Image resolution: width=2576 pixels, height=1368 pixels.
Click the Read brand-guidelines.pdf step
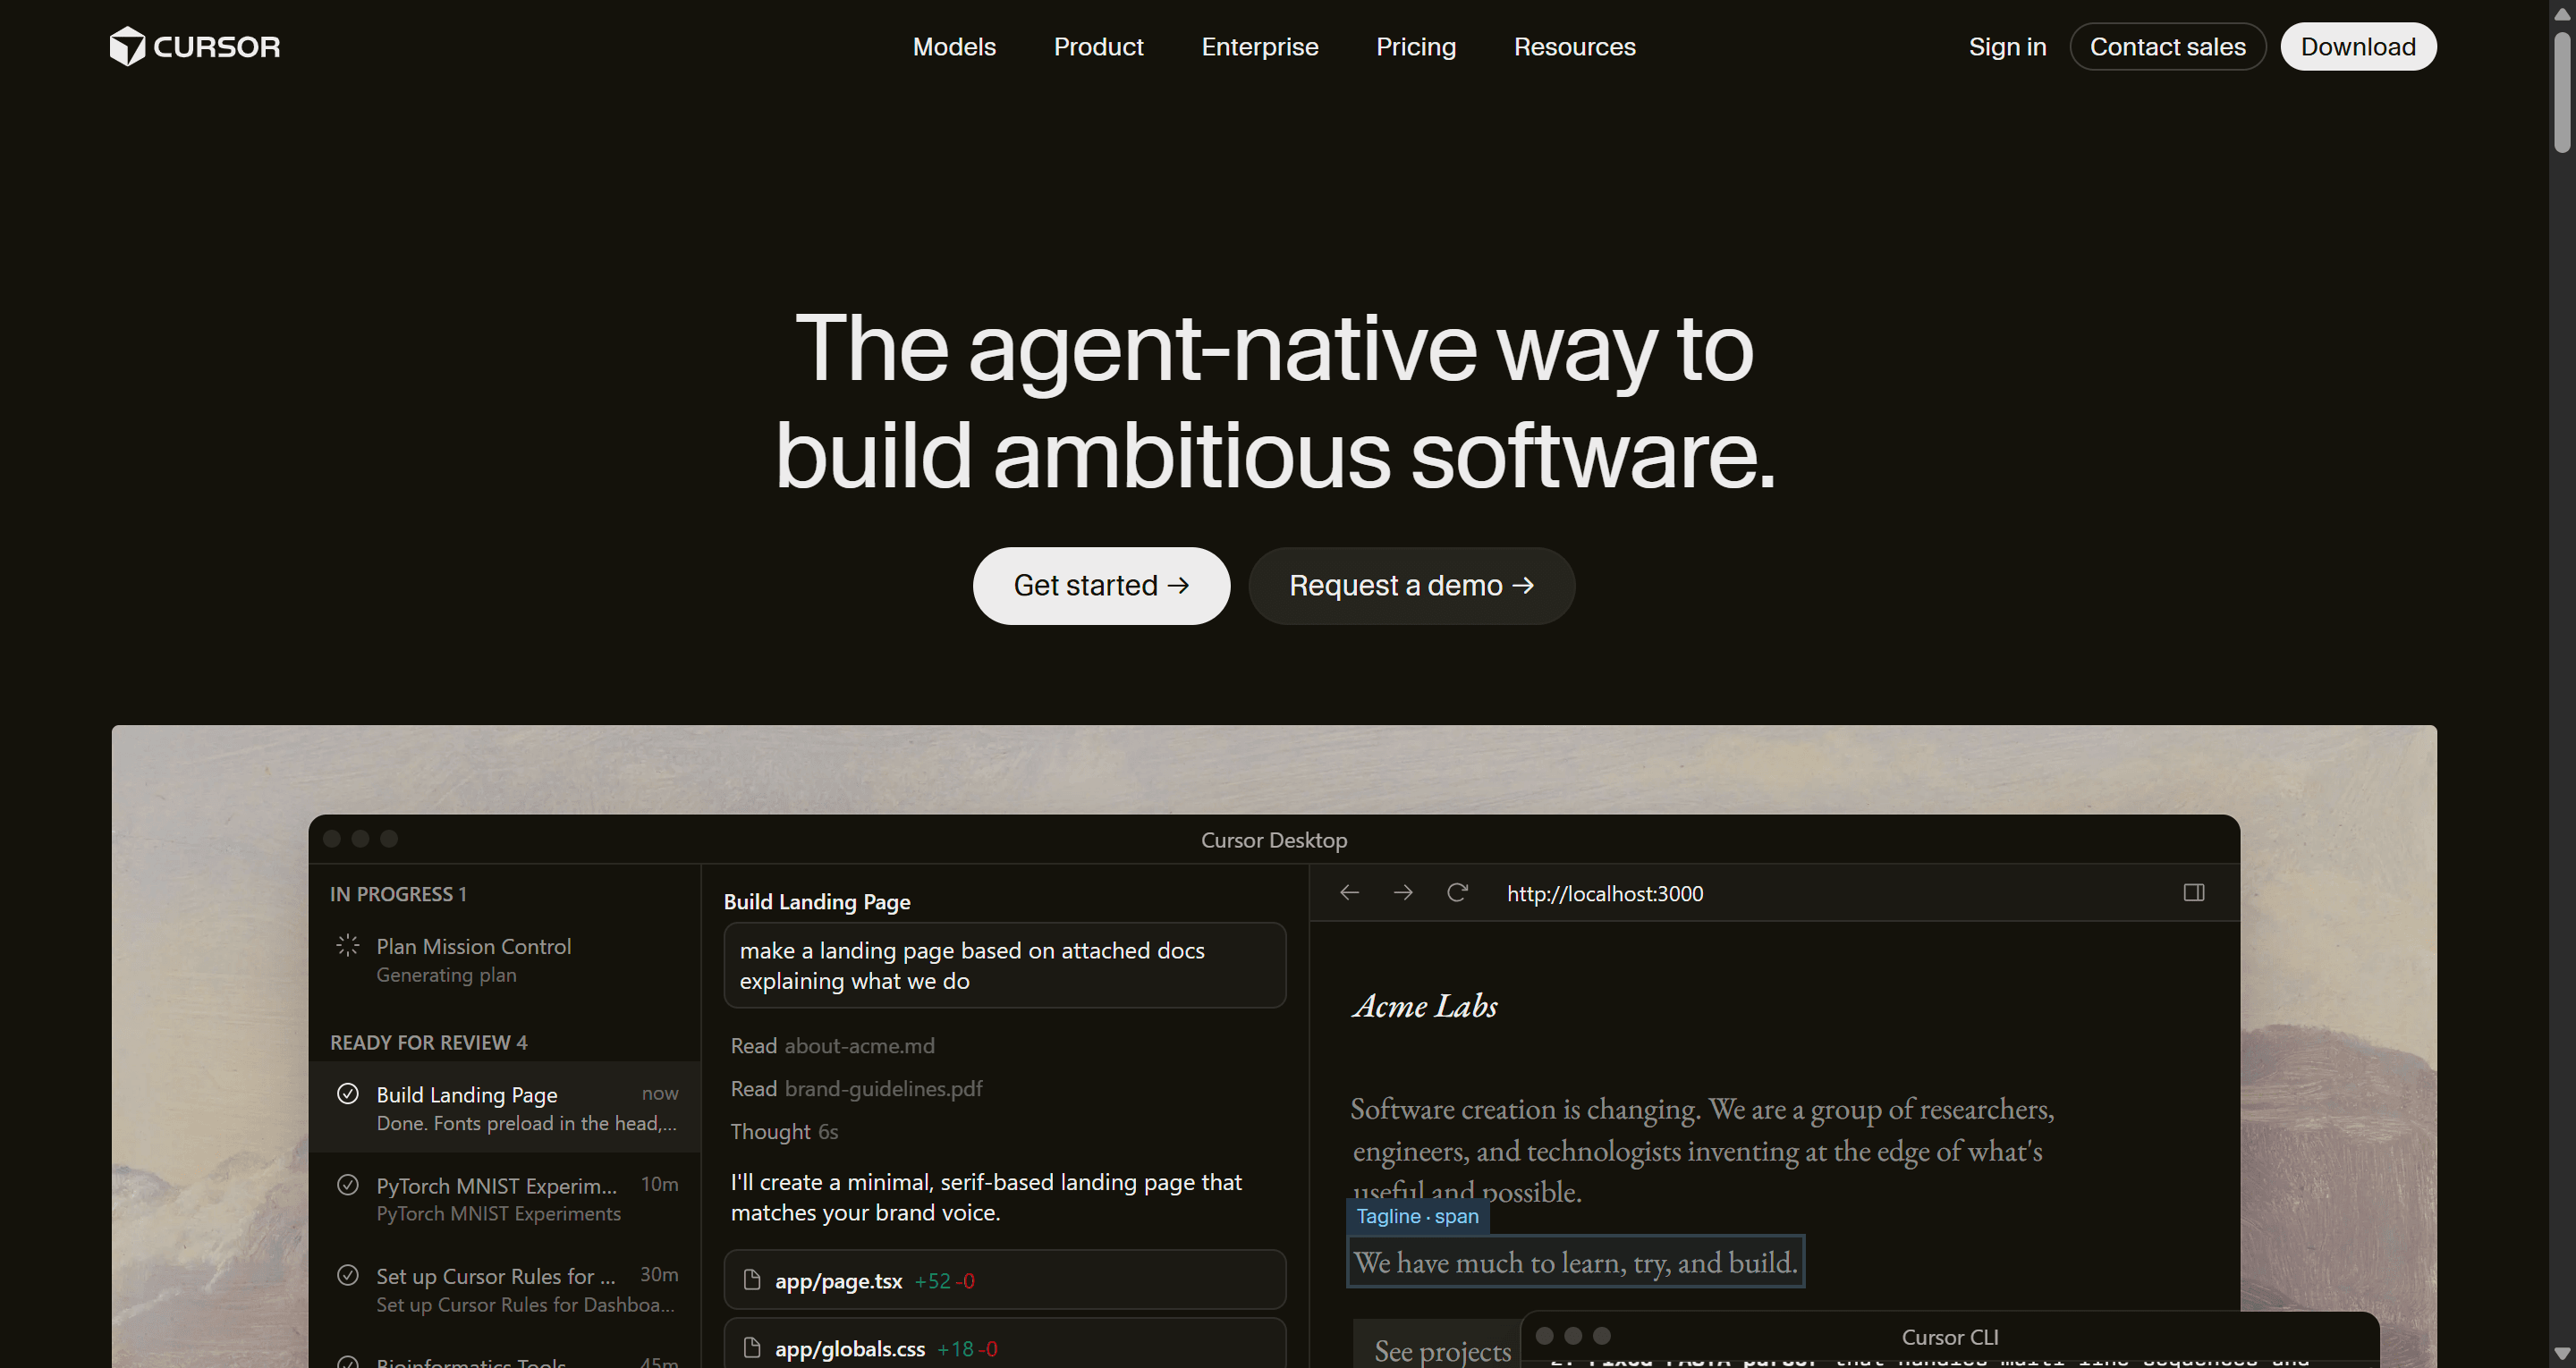(856, 1088)
